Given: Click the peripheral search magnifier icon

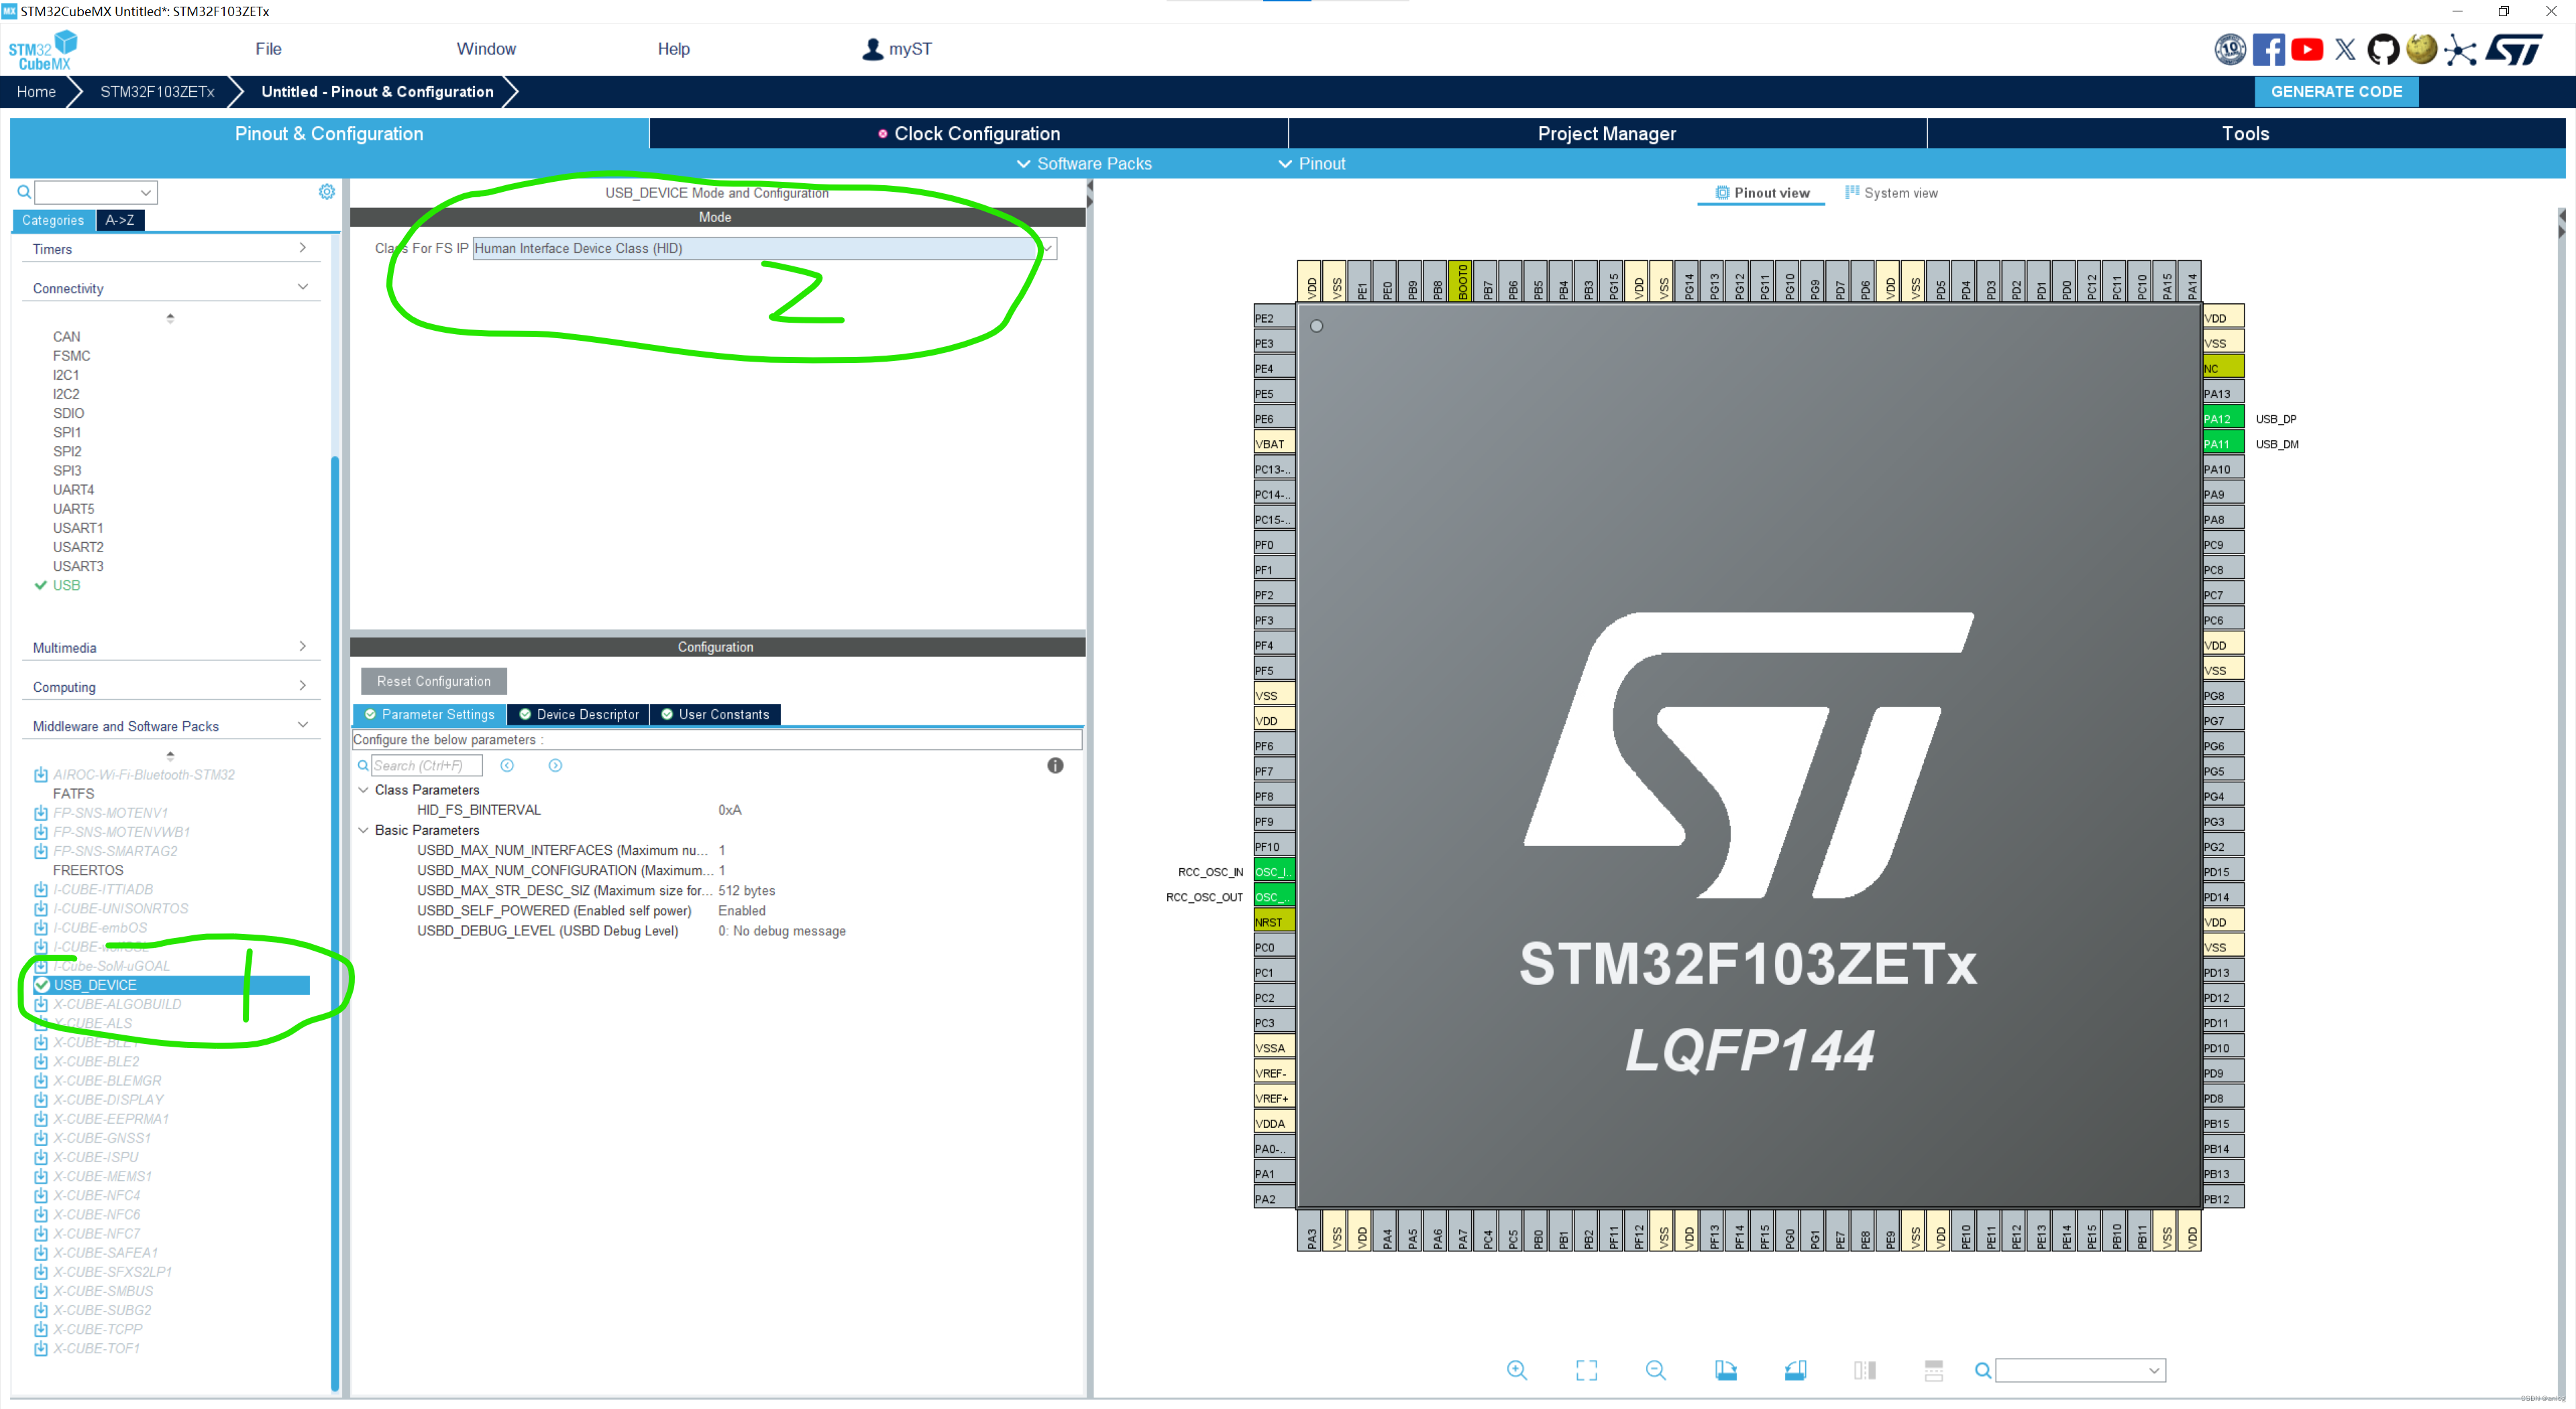Looking at the screenshot, I should tap(24, 192).
